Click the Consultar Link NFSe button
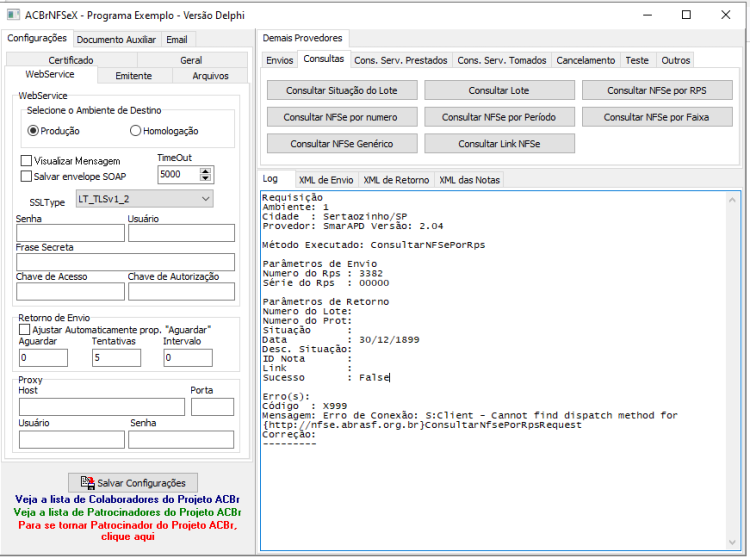 499,144
